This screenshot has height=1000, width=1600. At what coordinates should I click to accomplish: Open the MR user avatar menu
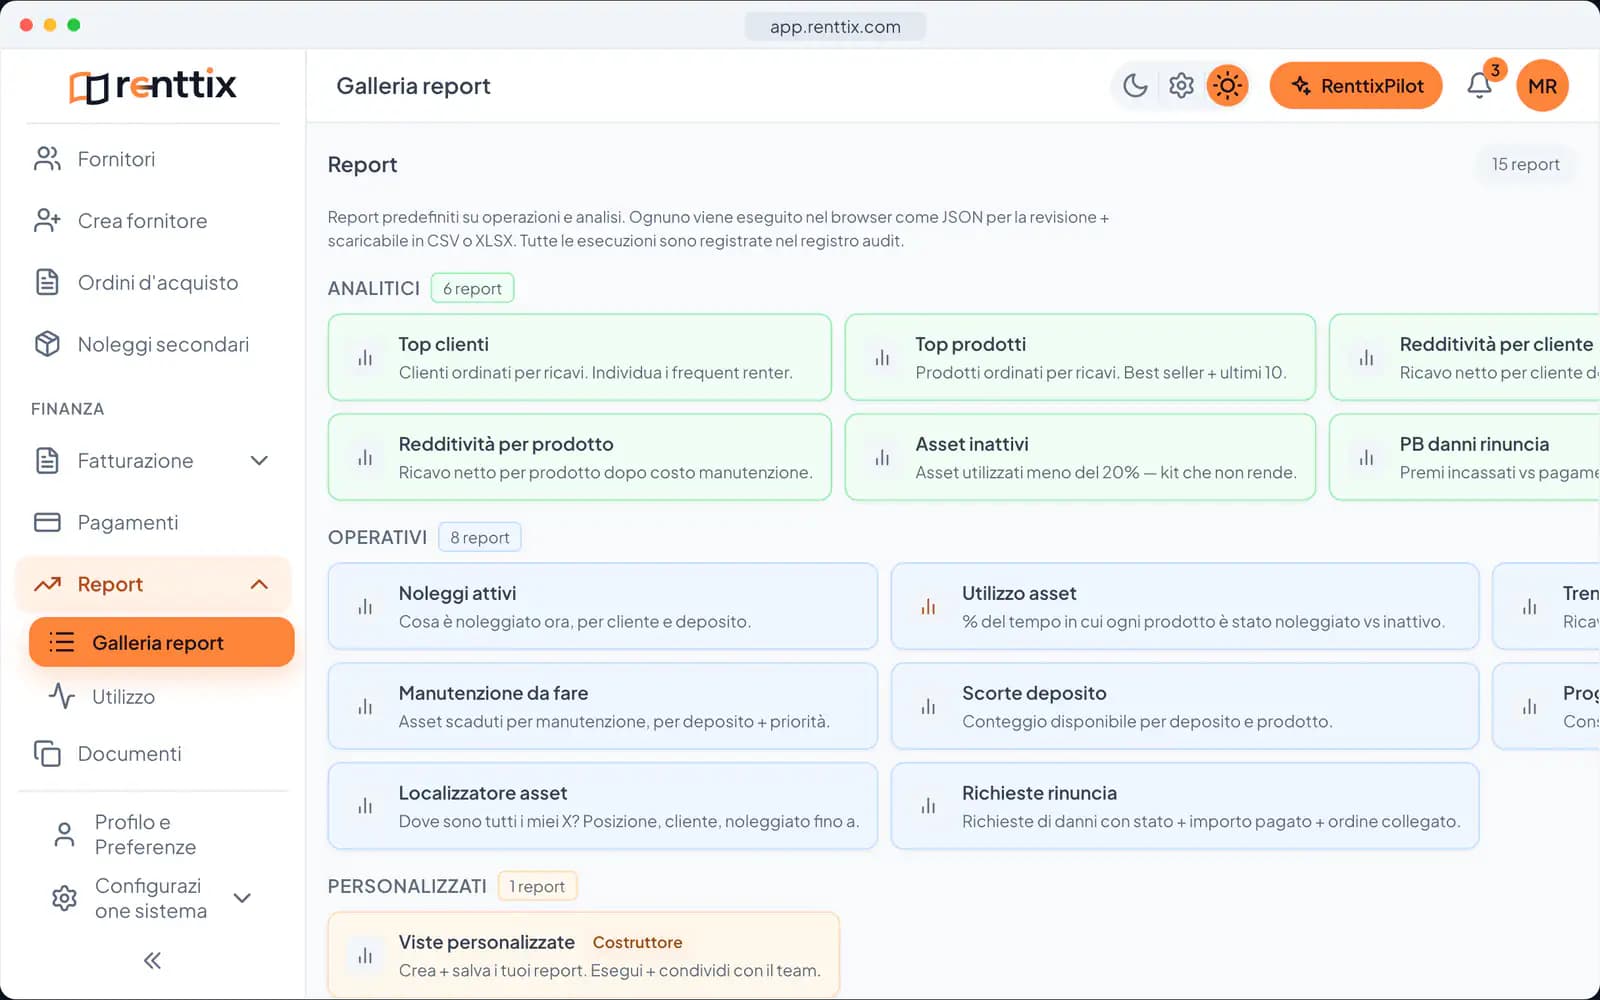coord(1542,86)
